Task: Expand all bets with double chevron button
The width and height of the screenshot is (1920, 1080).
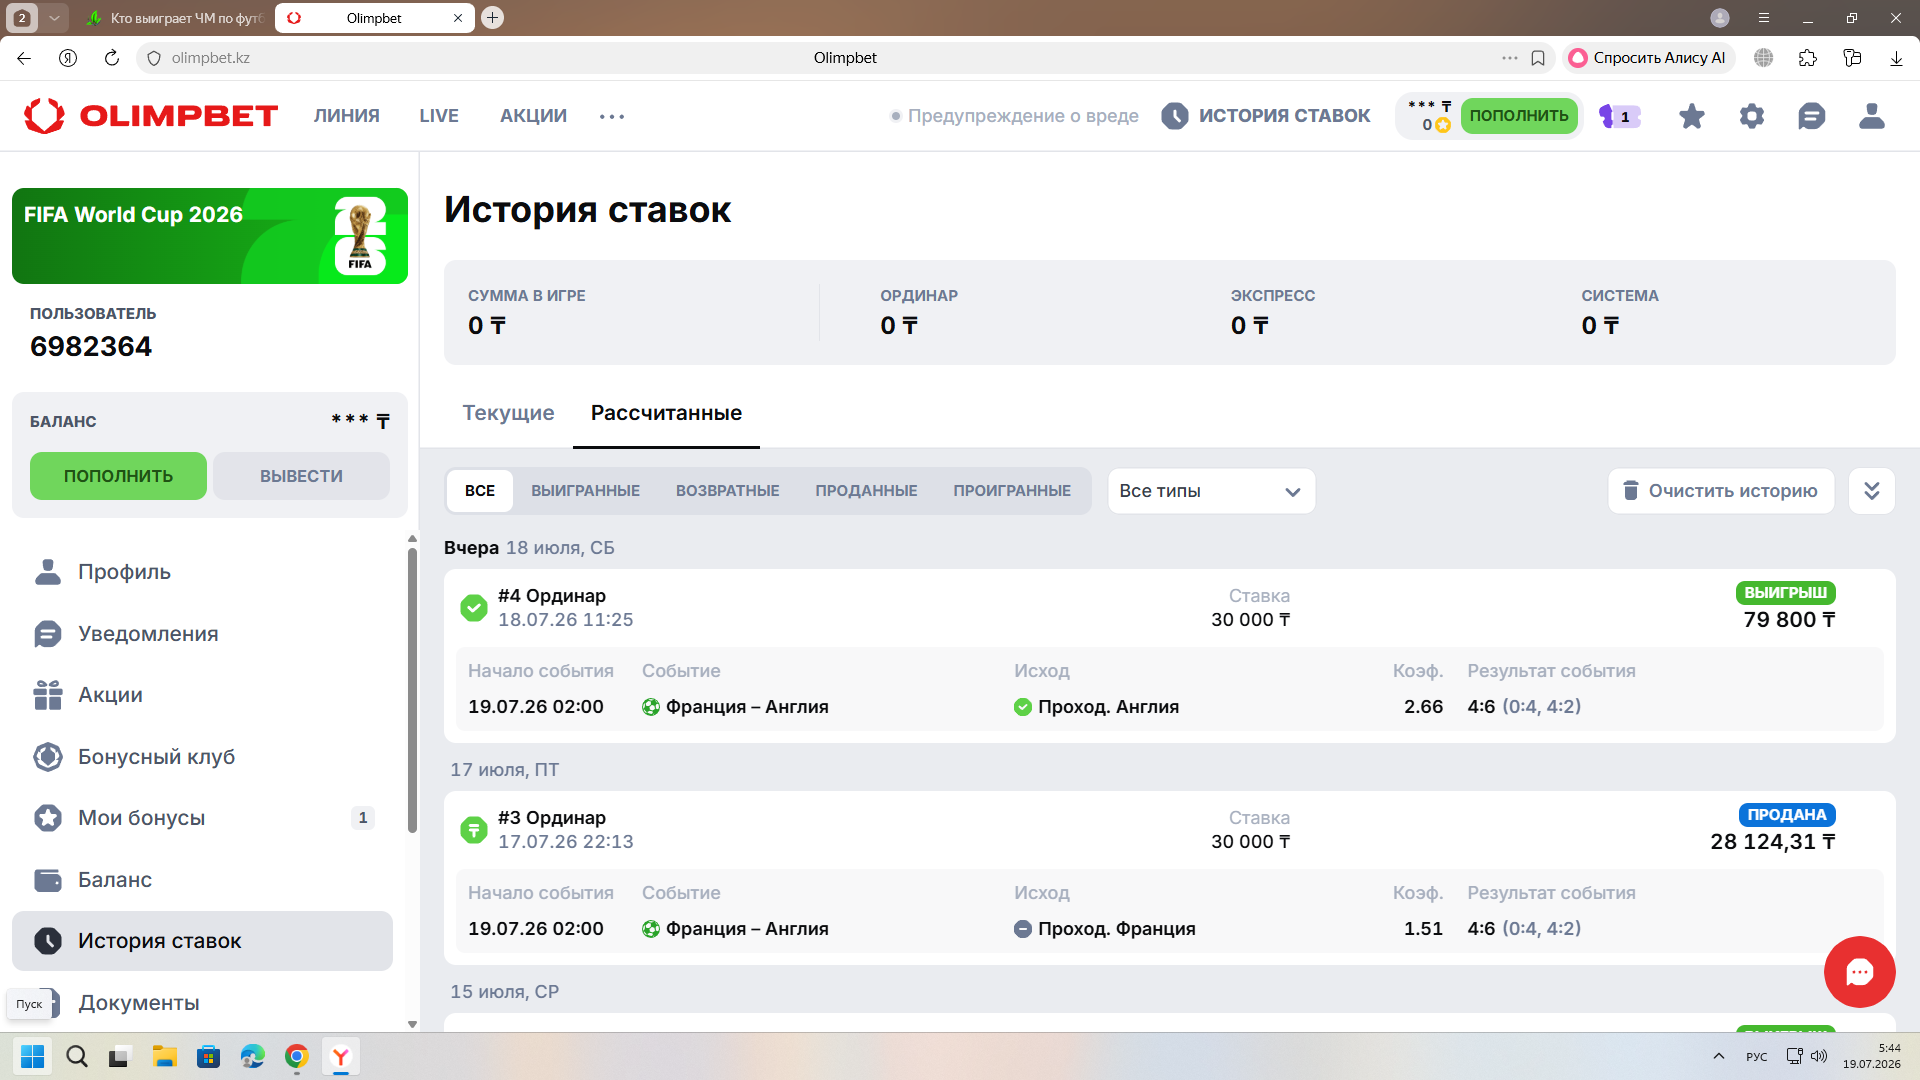Action: 1871,491
